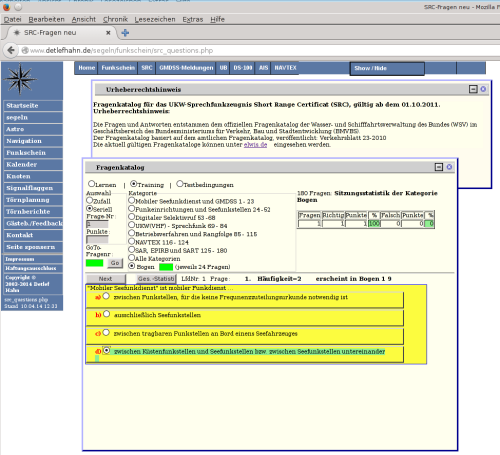500x455 pixels.
Task: Collapse the Fragenkatalog panel with minimize icon
Action: tap(439, 167)
